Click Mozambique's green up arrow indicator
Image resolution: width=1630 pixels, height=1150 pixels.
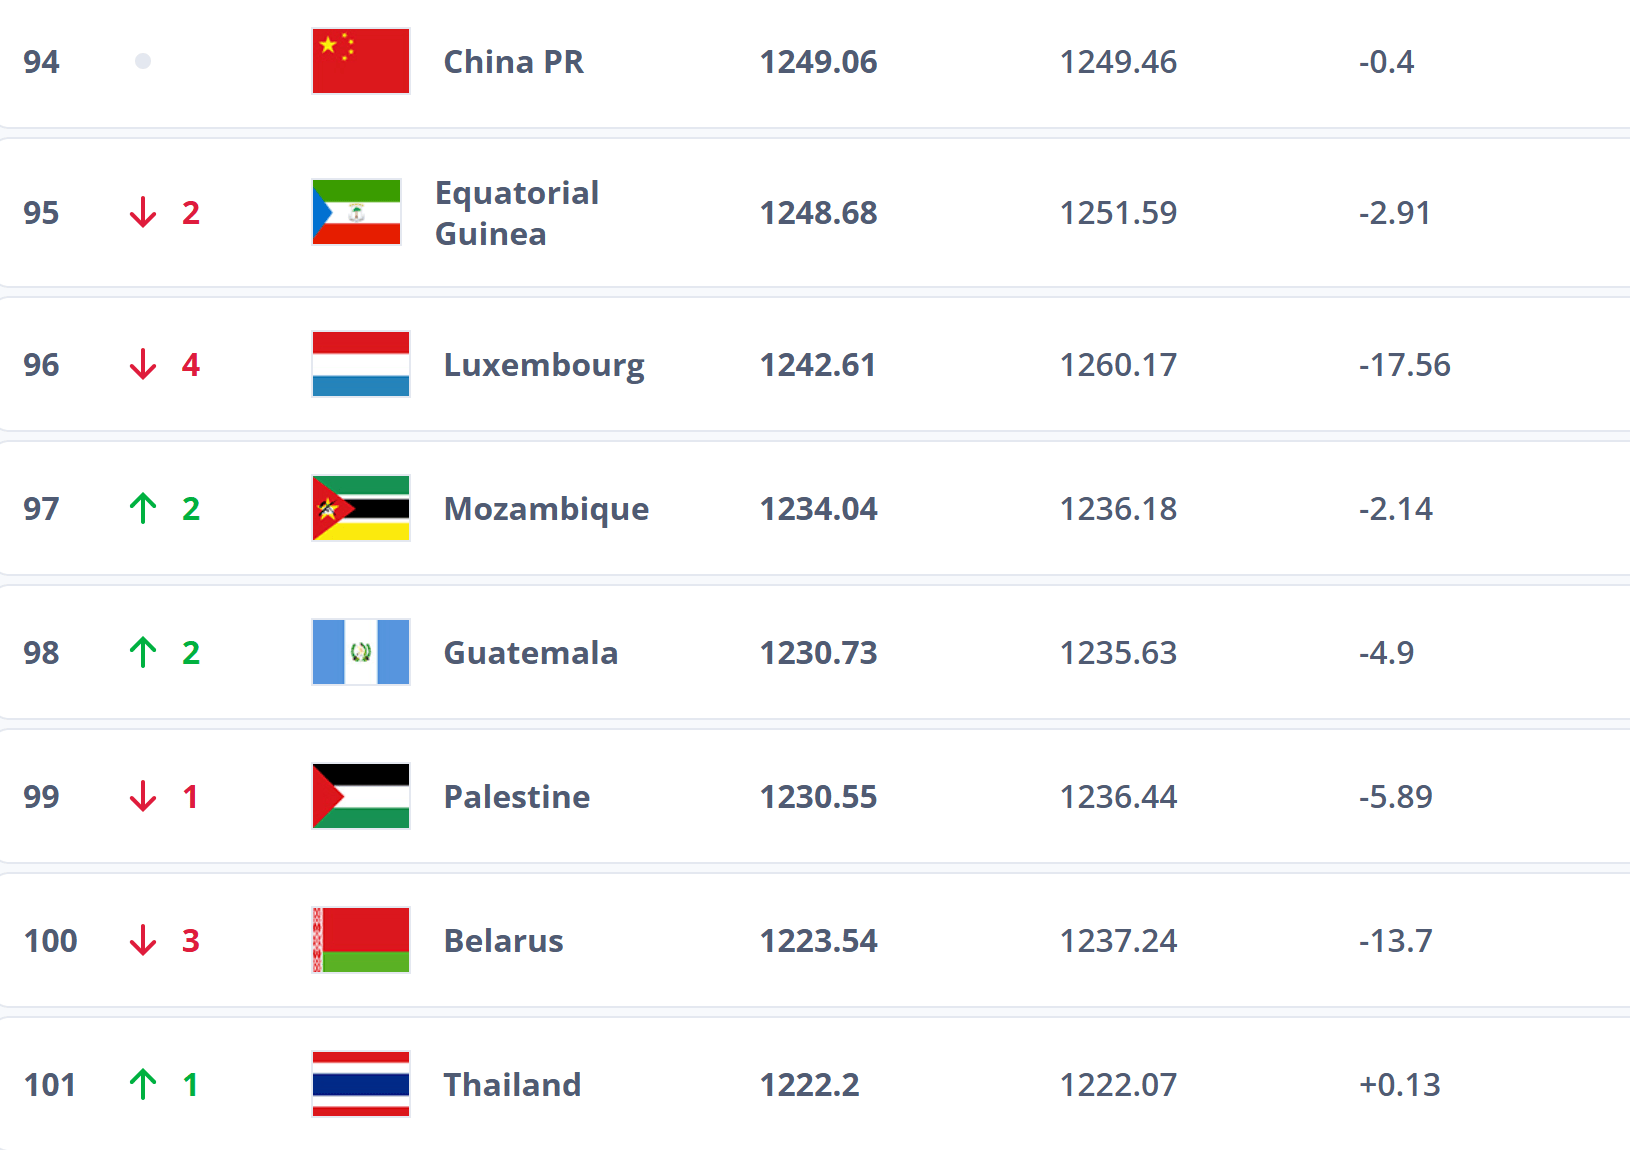pos(143,508)
